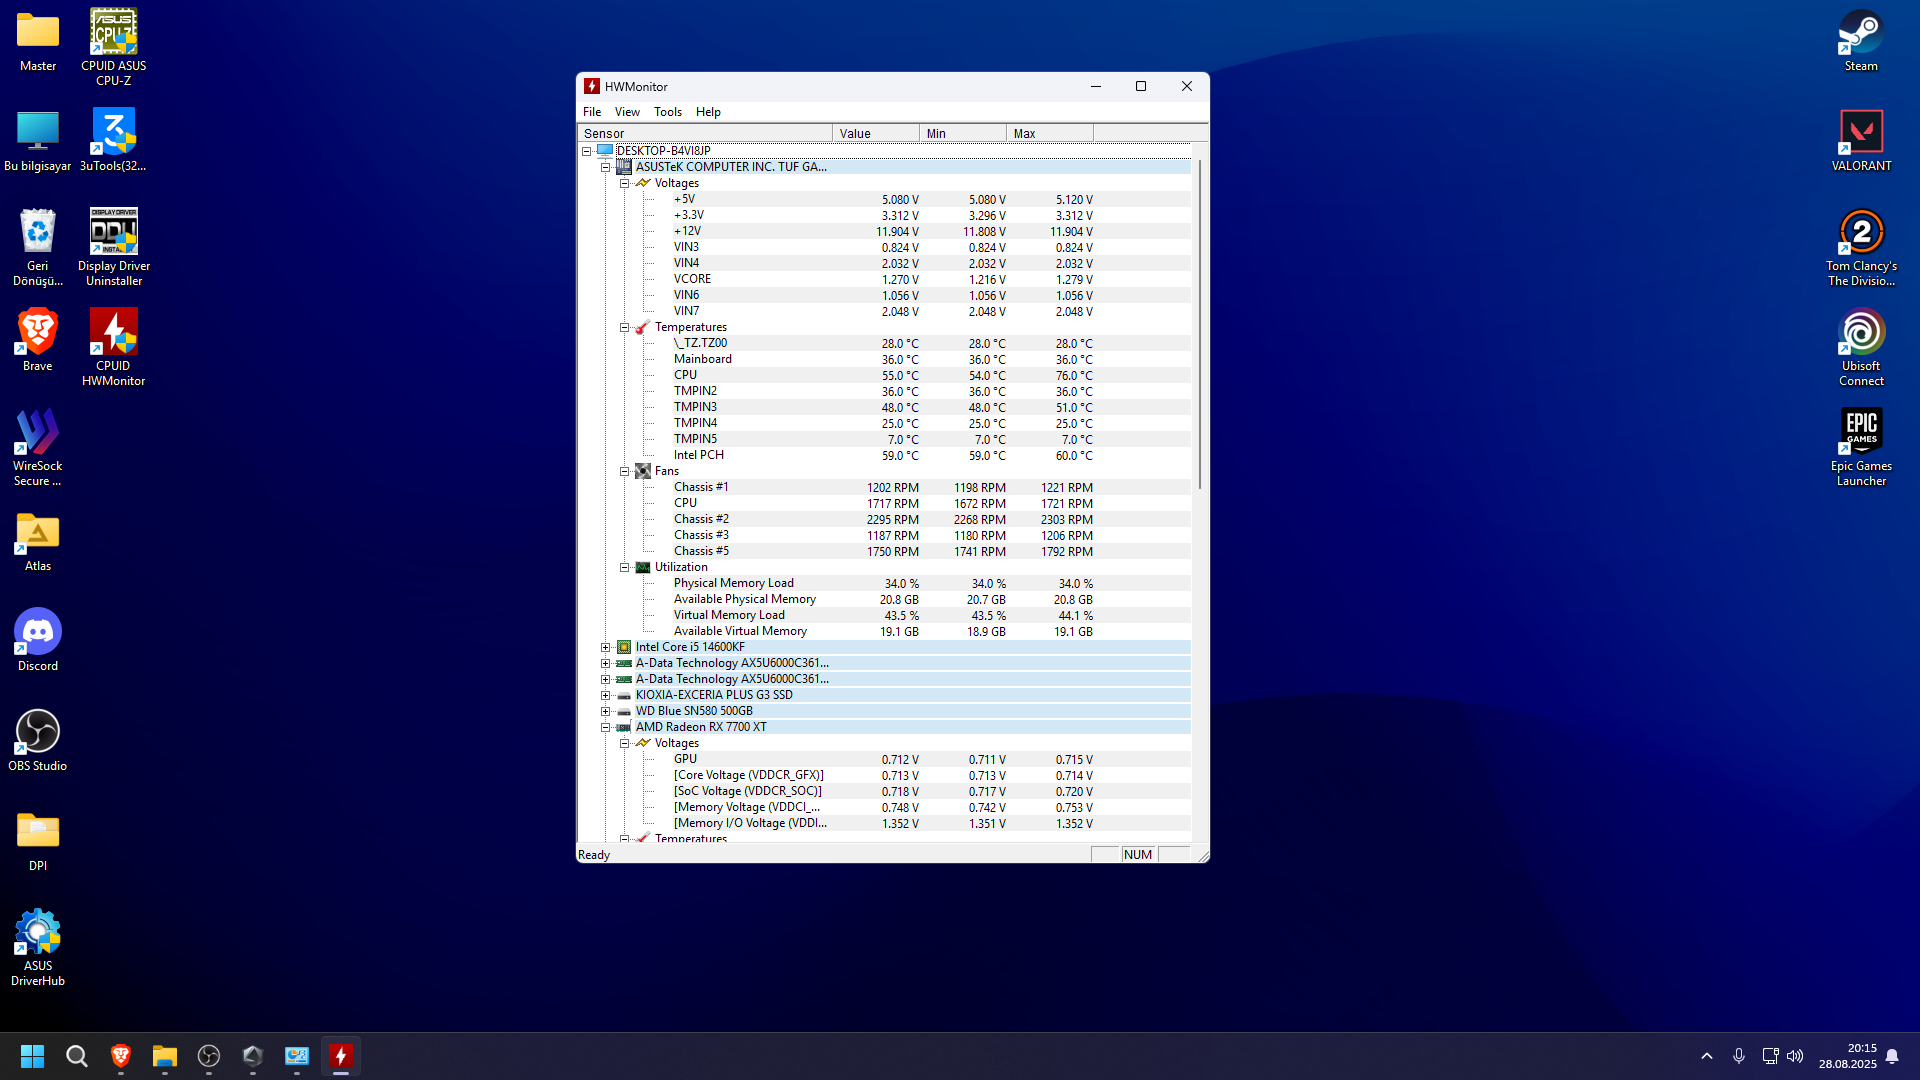Open the View menu in HWMonitor

[x=627, y=112]
